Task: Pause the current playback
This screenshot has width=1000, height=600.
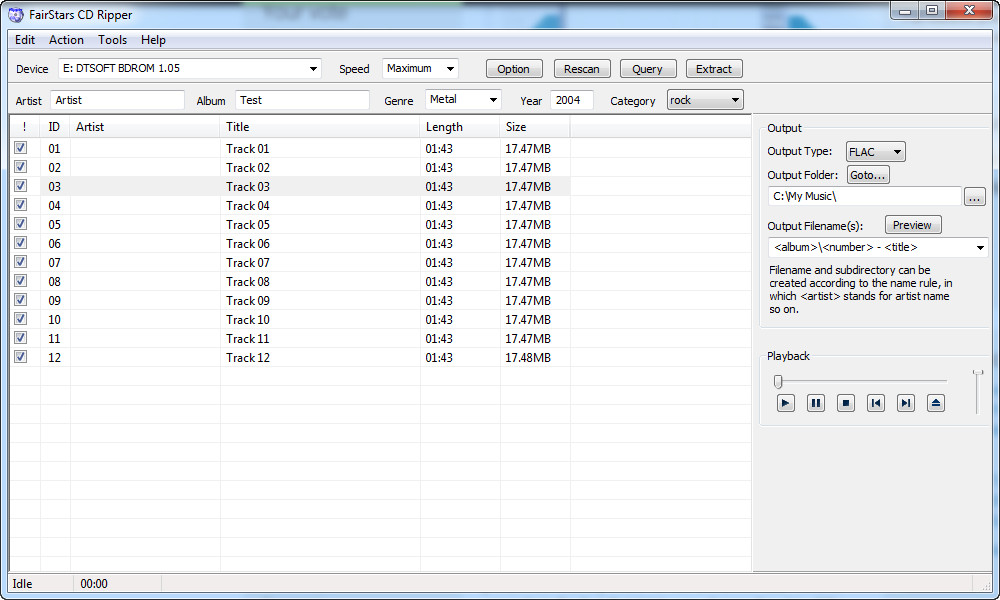Action: pos(815,403)
